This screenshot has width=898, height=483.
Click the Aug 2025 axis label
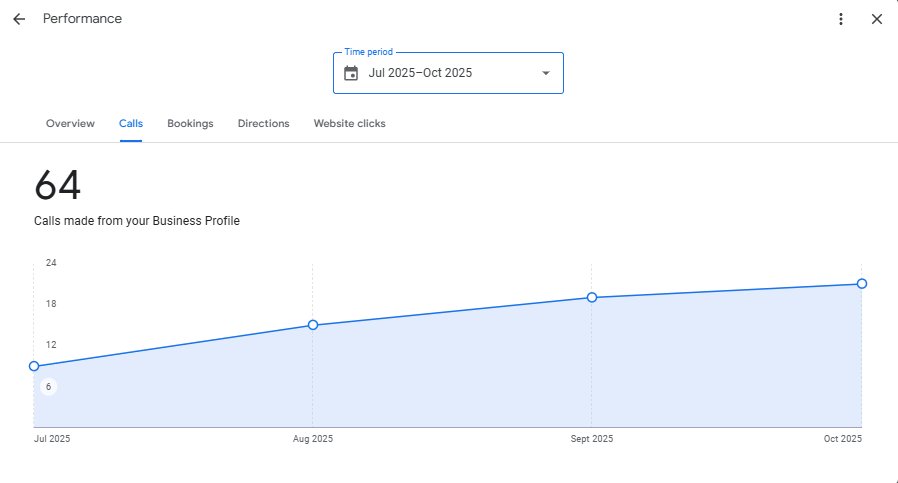tap(313, 438)
